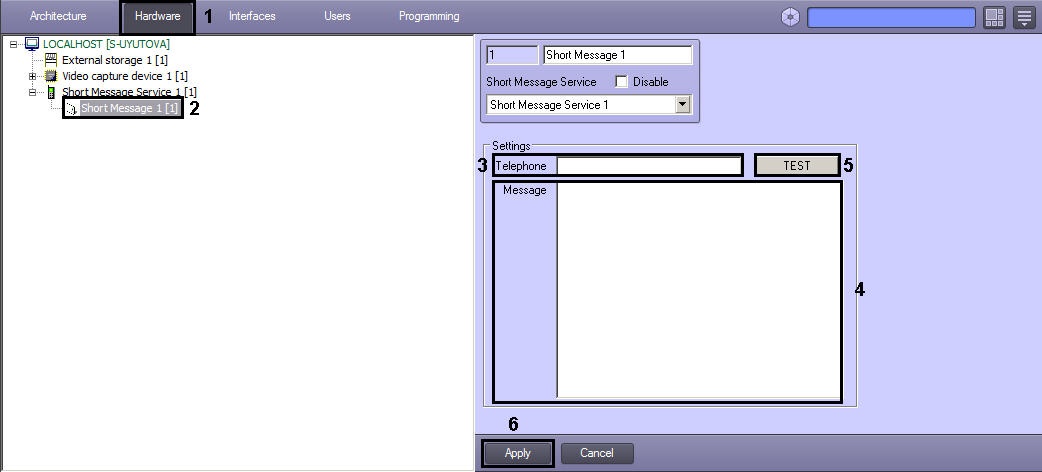The width and height of the screenshot is (1042, 472).
Task: Select Video capture device 1 [1]
Action: coord(125,76)
